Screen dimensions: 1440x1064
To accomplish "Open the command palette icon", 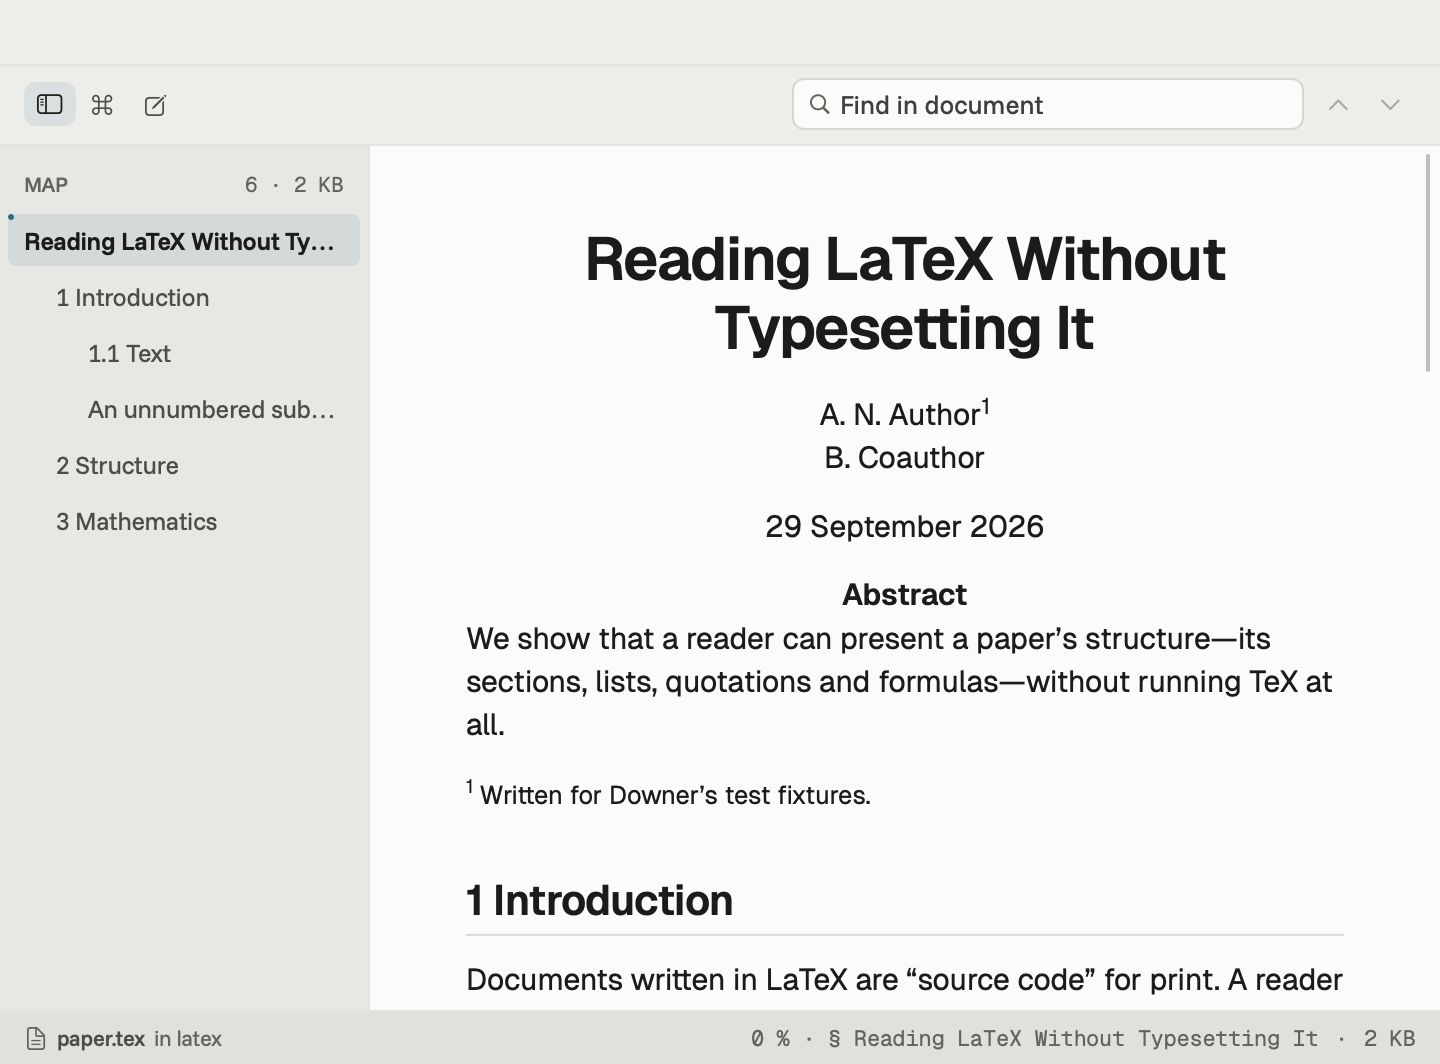I will 102,104.
